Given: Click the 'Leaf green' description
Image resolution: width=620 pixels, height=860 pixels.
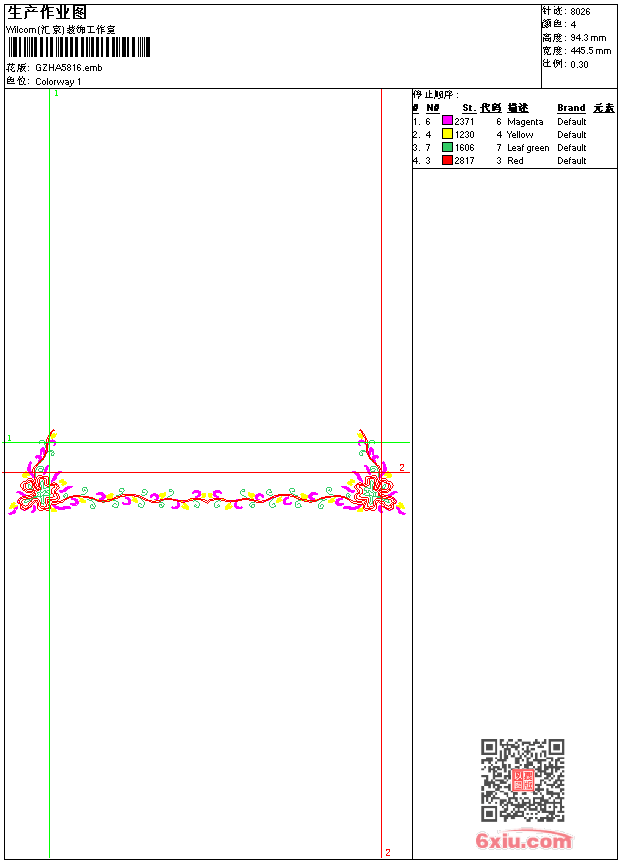Looking at the screenshot, I should tap(528, 148).
